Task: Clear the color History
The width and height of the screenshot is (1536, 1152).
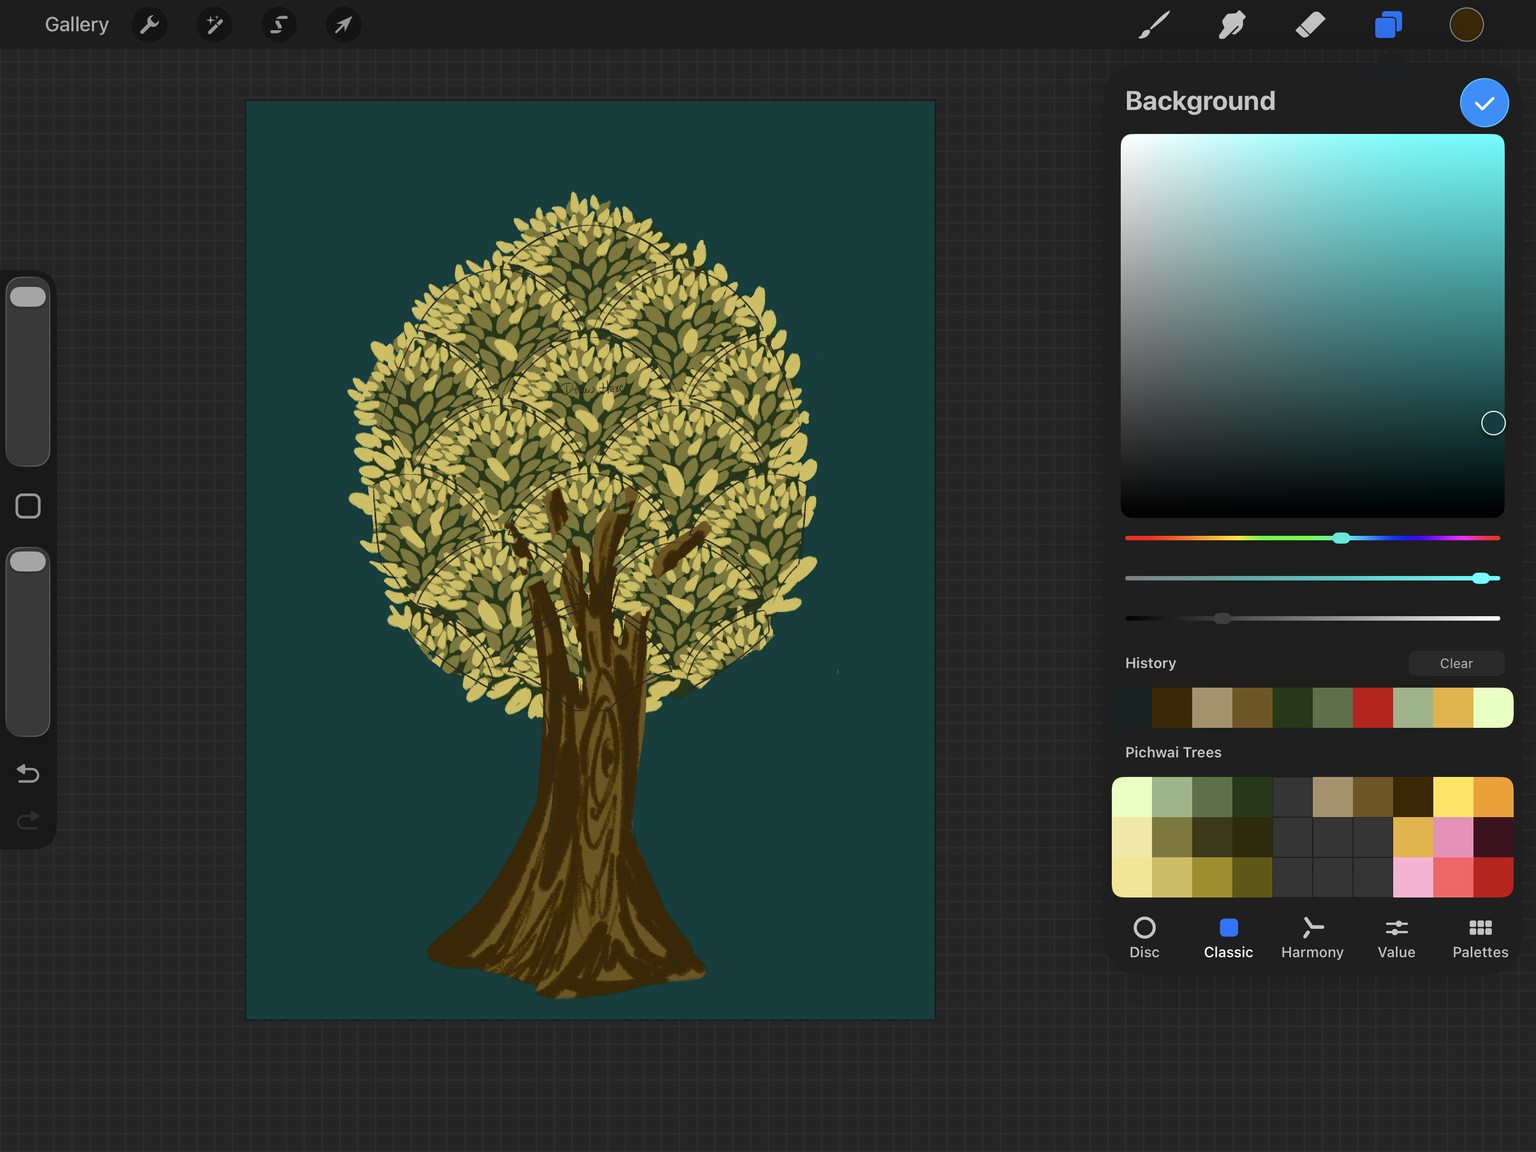Action: coord(1456,663)
